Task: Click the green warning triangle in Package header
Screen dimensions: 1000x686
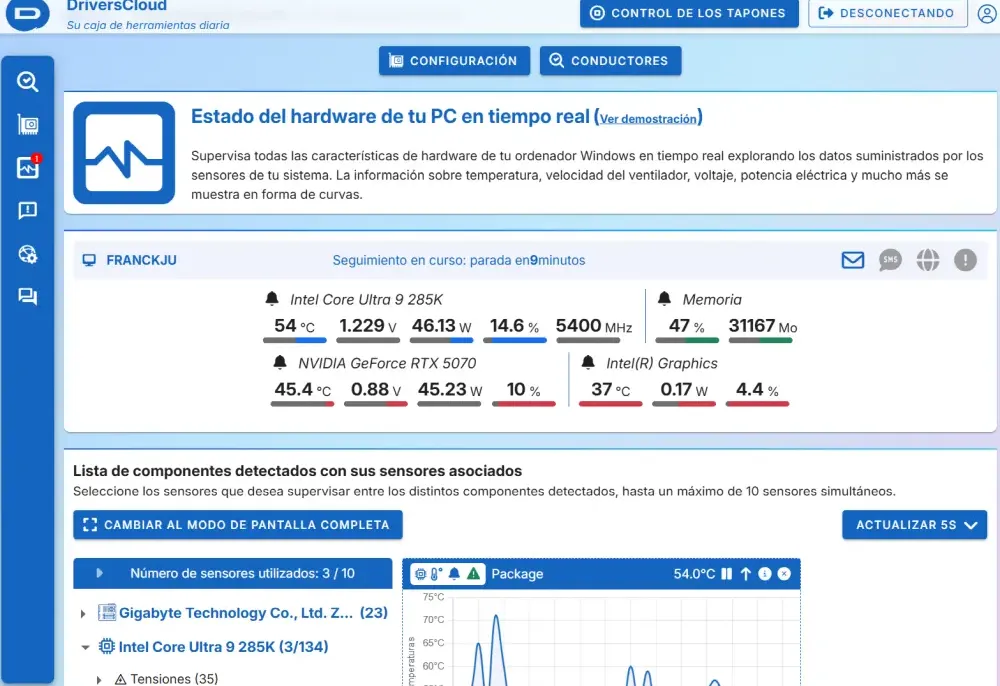Action: point(473,574)
